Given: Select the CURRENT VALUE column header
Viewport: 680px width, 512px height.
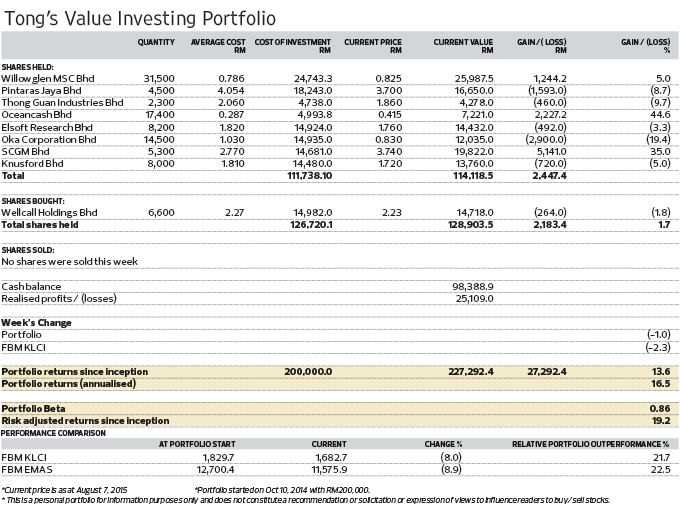Looking at the screenshot, I should coord(463,46).
